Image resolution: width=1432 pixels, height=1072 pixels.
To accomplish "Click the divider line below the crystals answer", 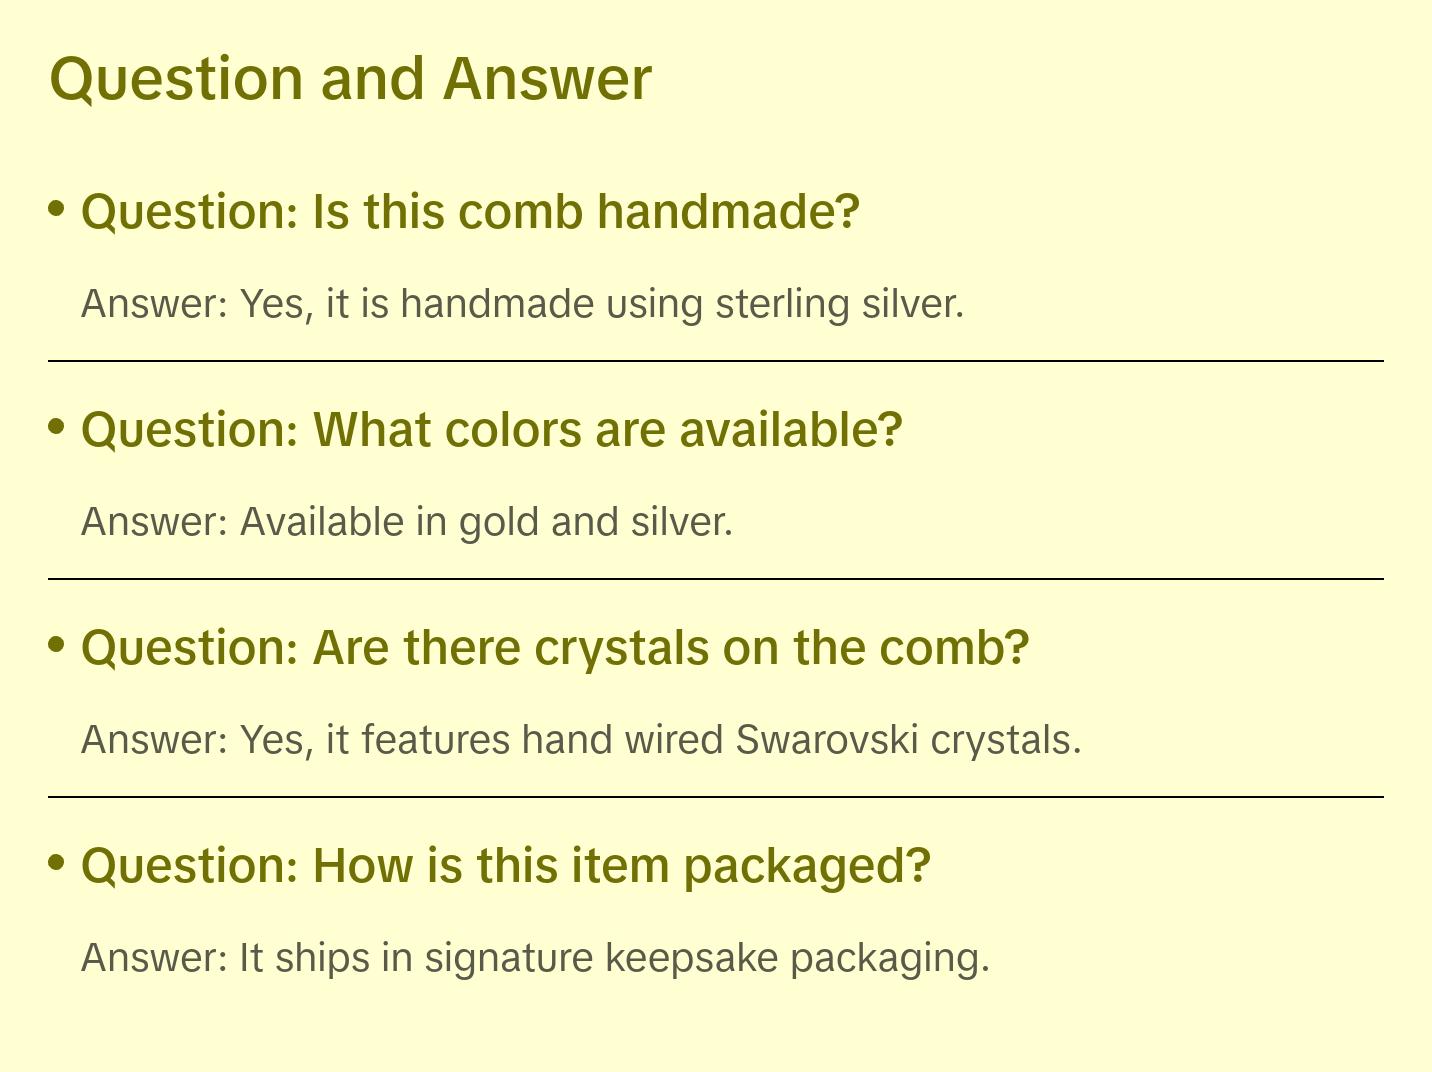I will pos(715,797).
